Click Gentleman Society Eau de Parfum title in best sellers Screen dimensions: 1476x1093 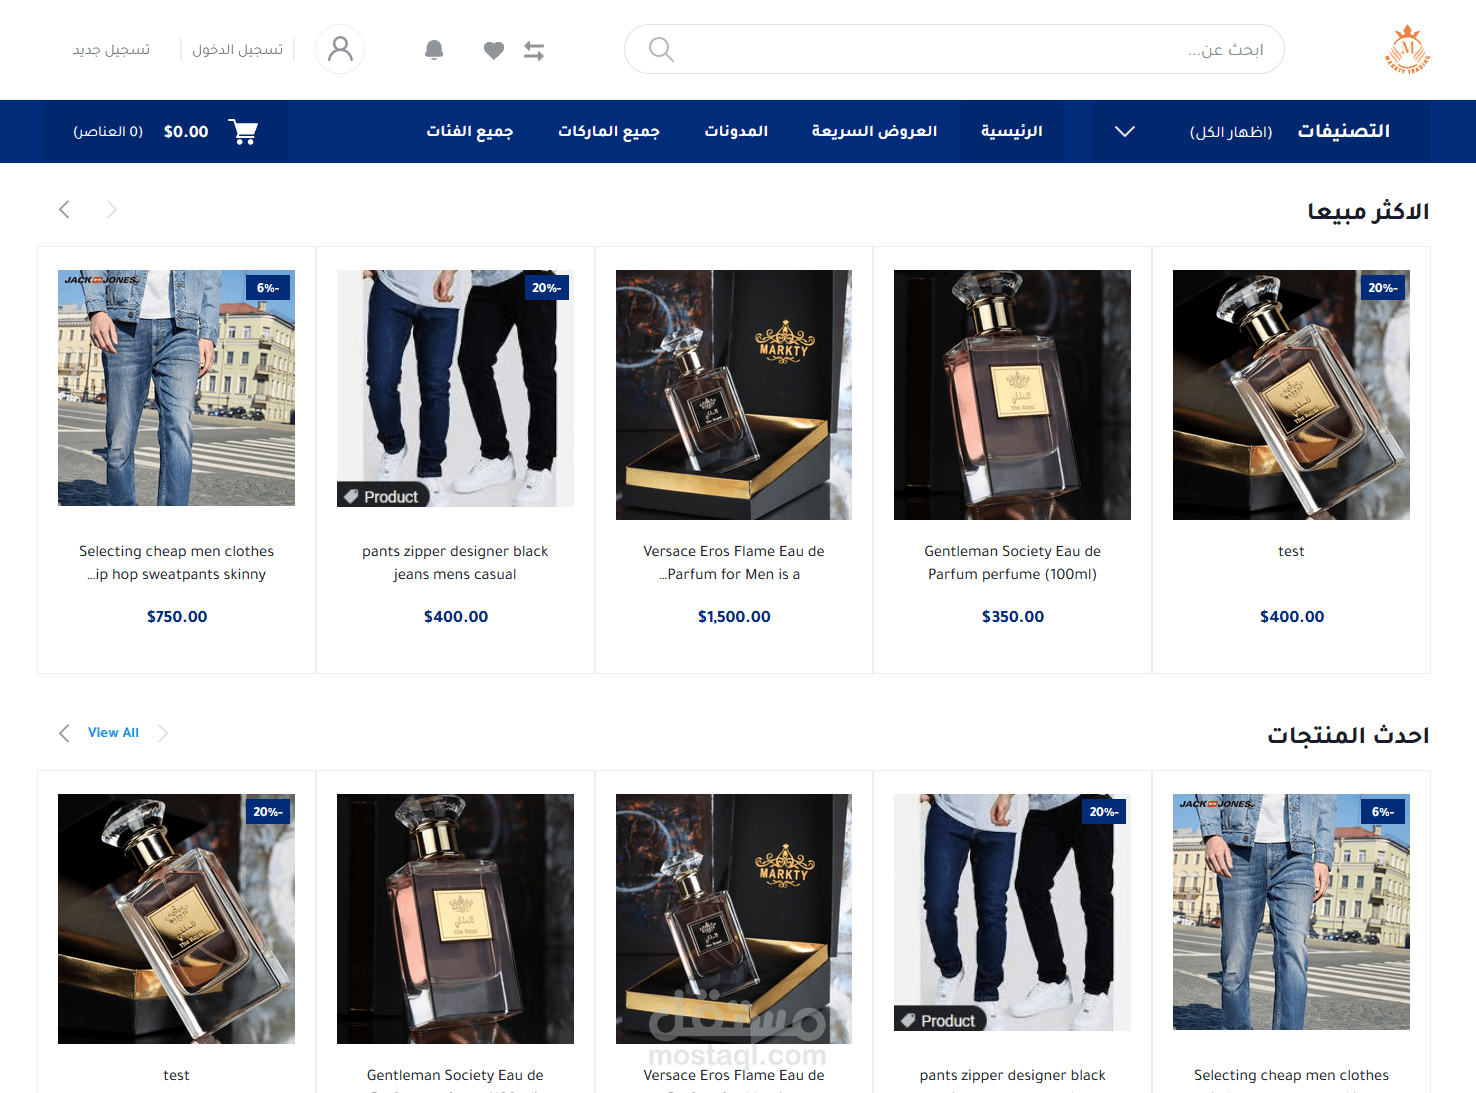click(x=1012, y=563)
